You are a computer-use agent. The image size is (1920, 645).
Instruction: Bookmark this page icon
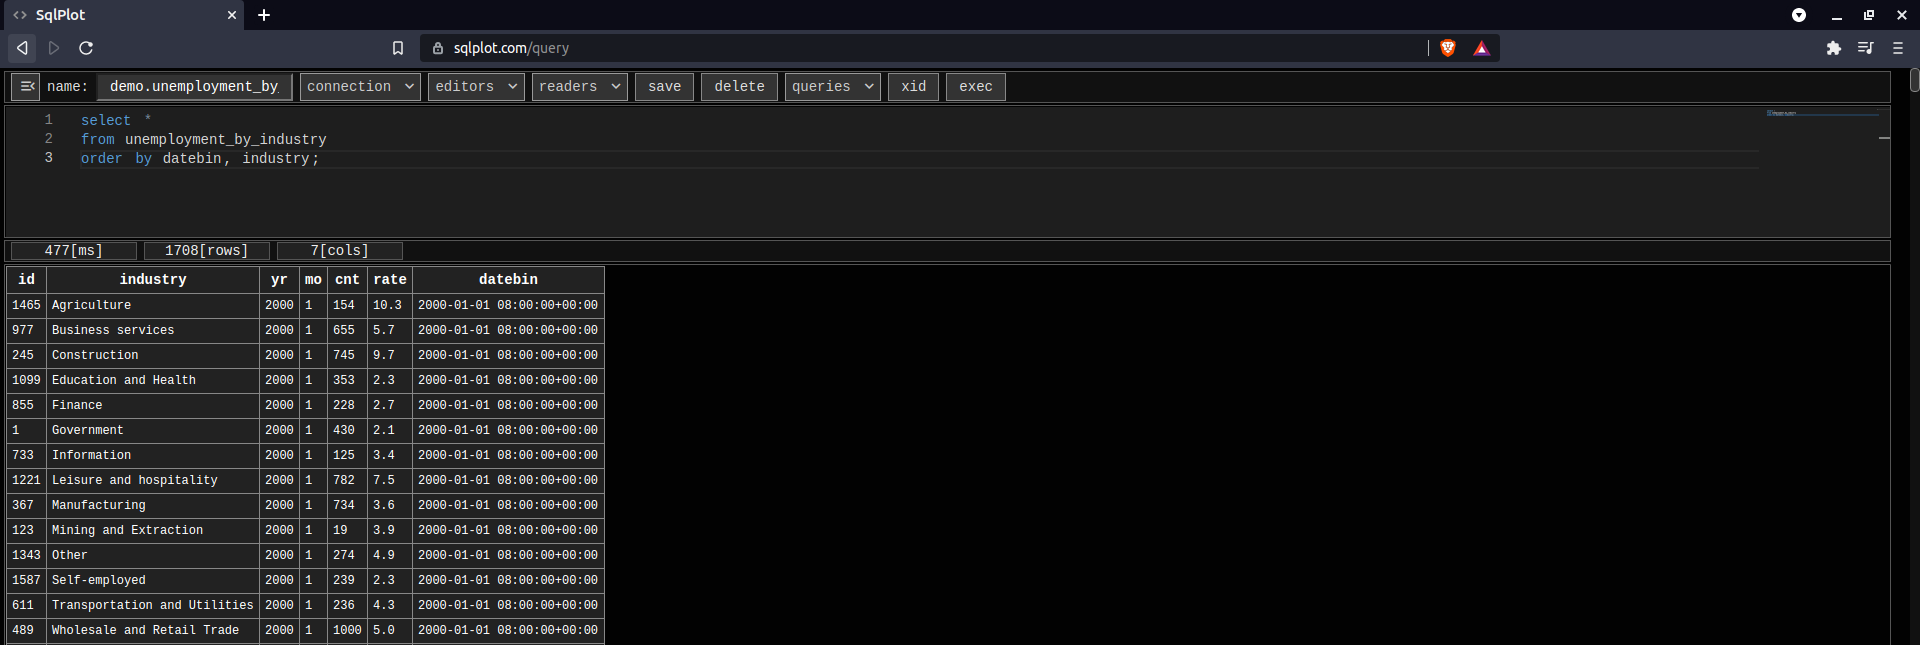[398, 48]
